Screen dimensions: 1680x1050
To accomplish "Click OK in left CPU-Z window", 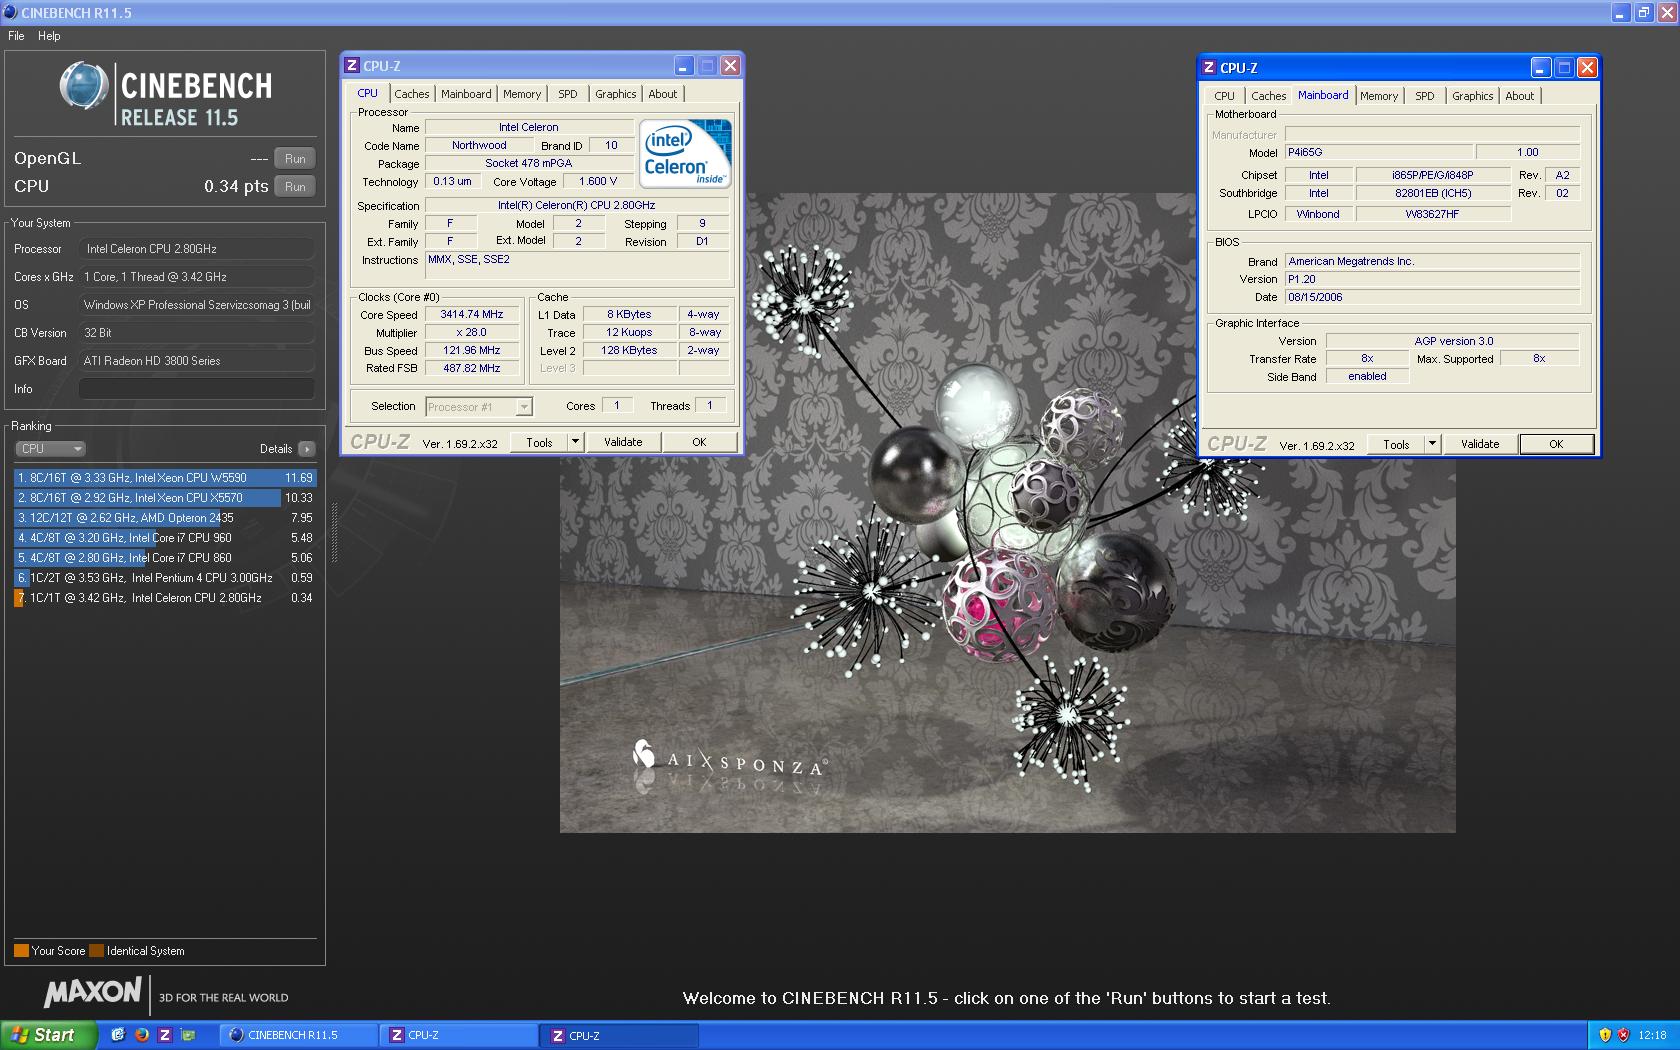I will (699, 442).
